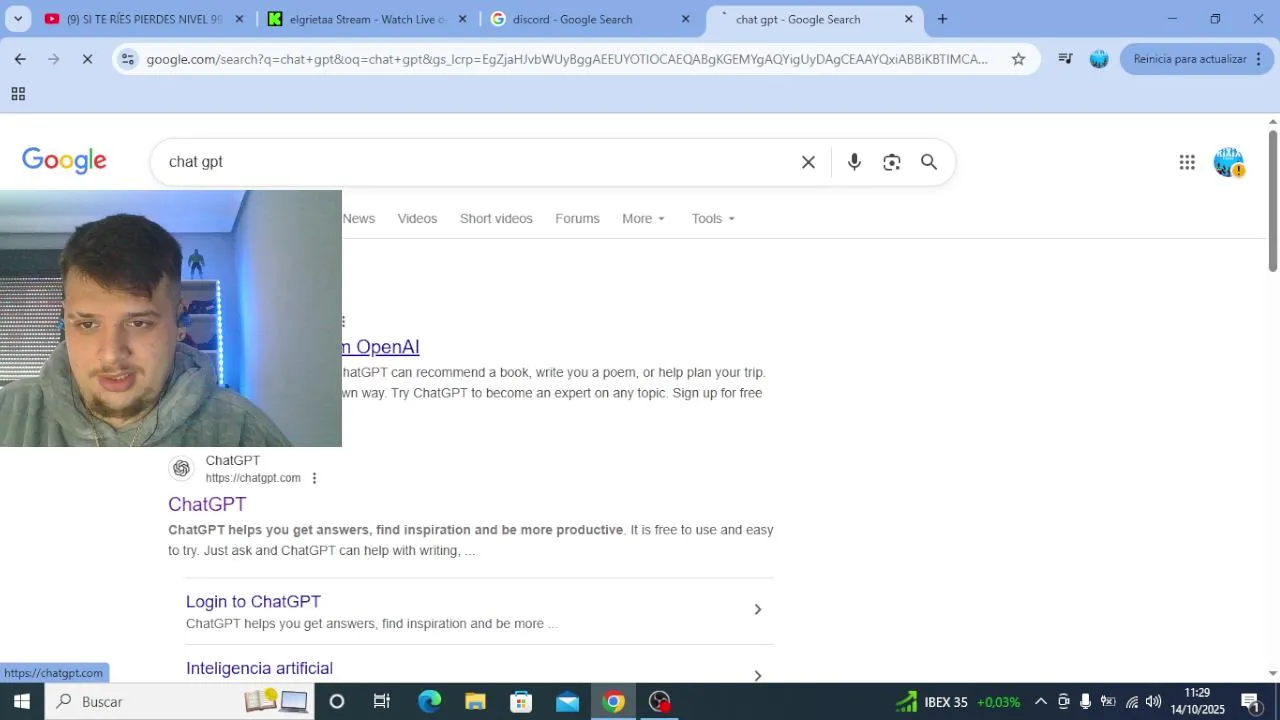Viewport: 1280px width, 720px height.
Task: Click the magnifying glass search button
Action: coord(929,162)
